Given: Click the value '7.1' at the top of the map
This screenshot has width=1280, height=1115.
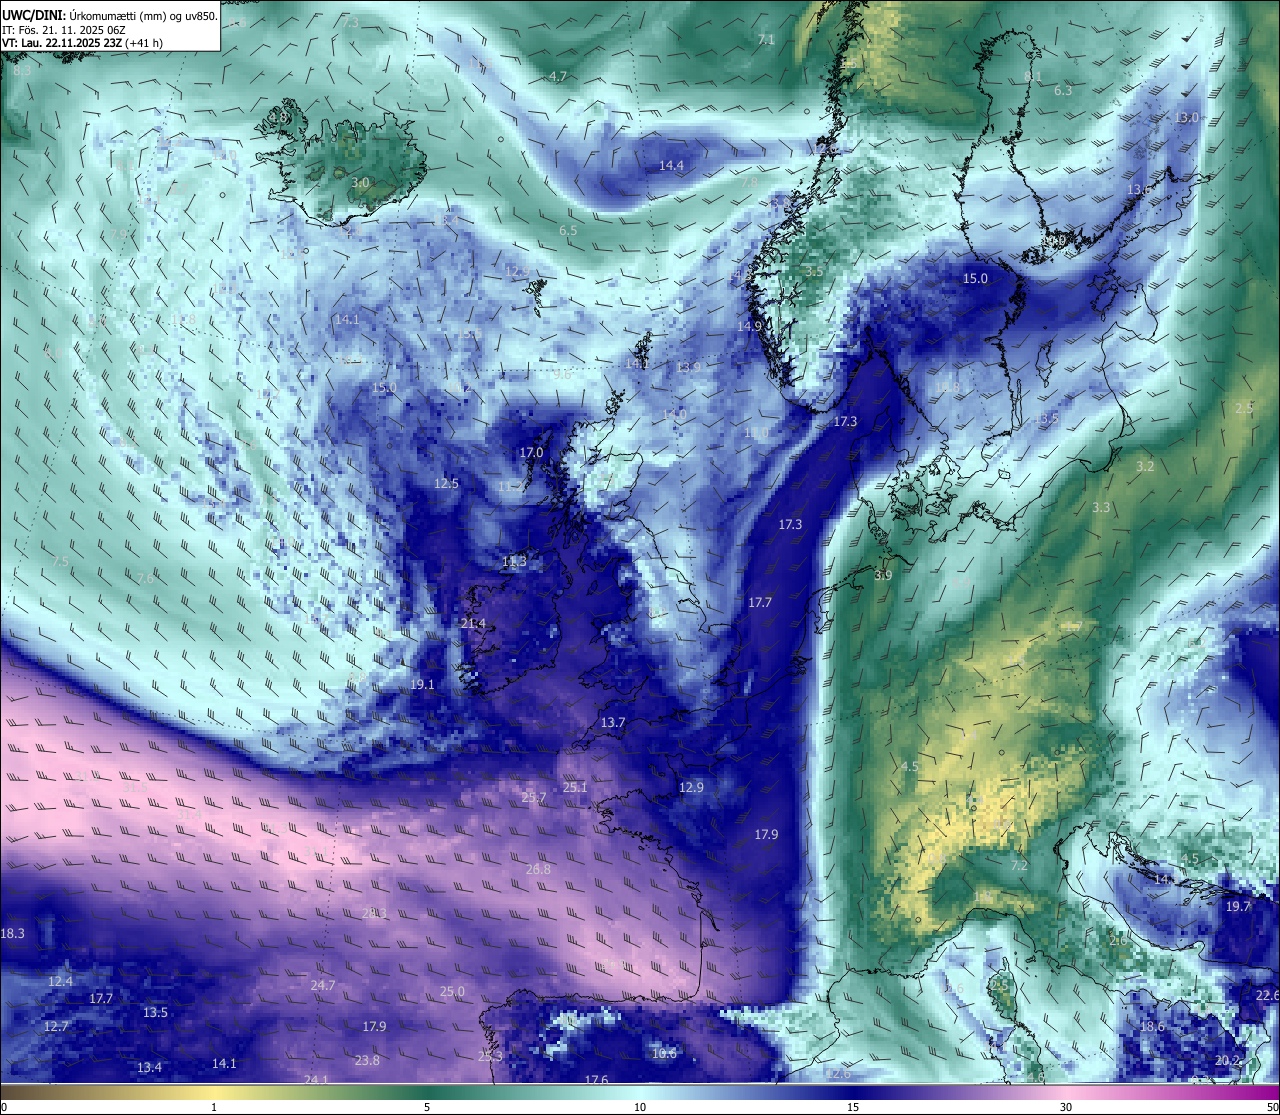Looking at the screenshot, I should pos(767,40).
